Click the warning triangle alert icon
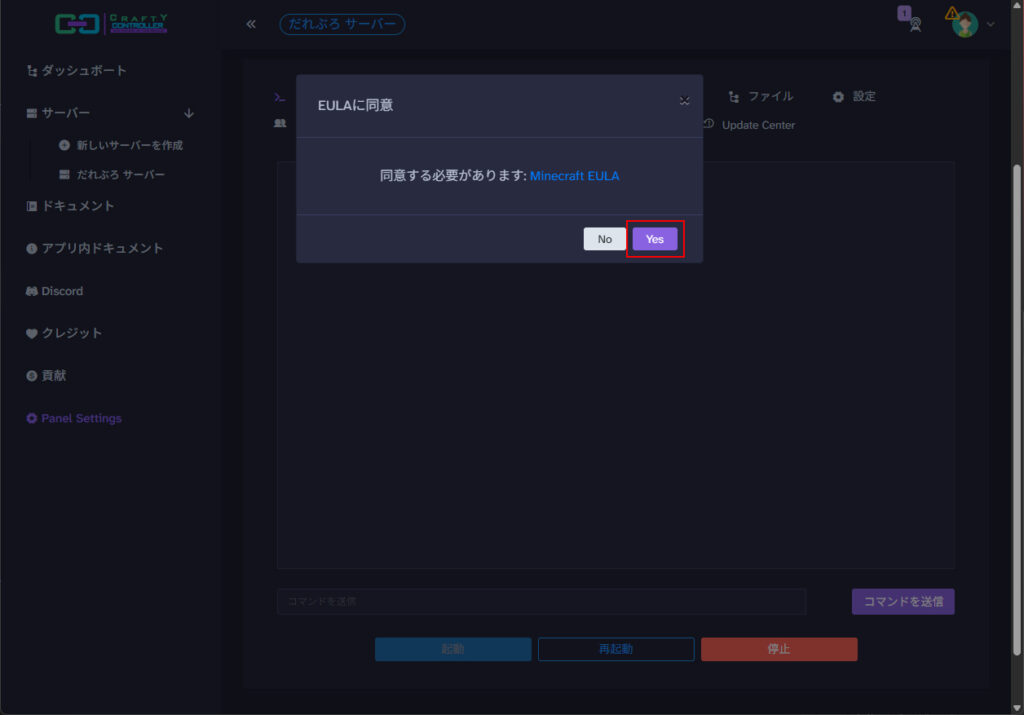 952,13
